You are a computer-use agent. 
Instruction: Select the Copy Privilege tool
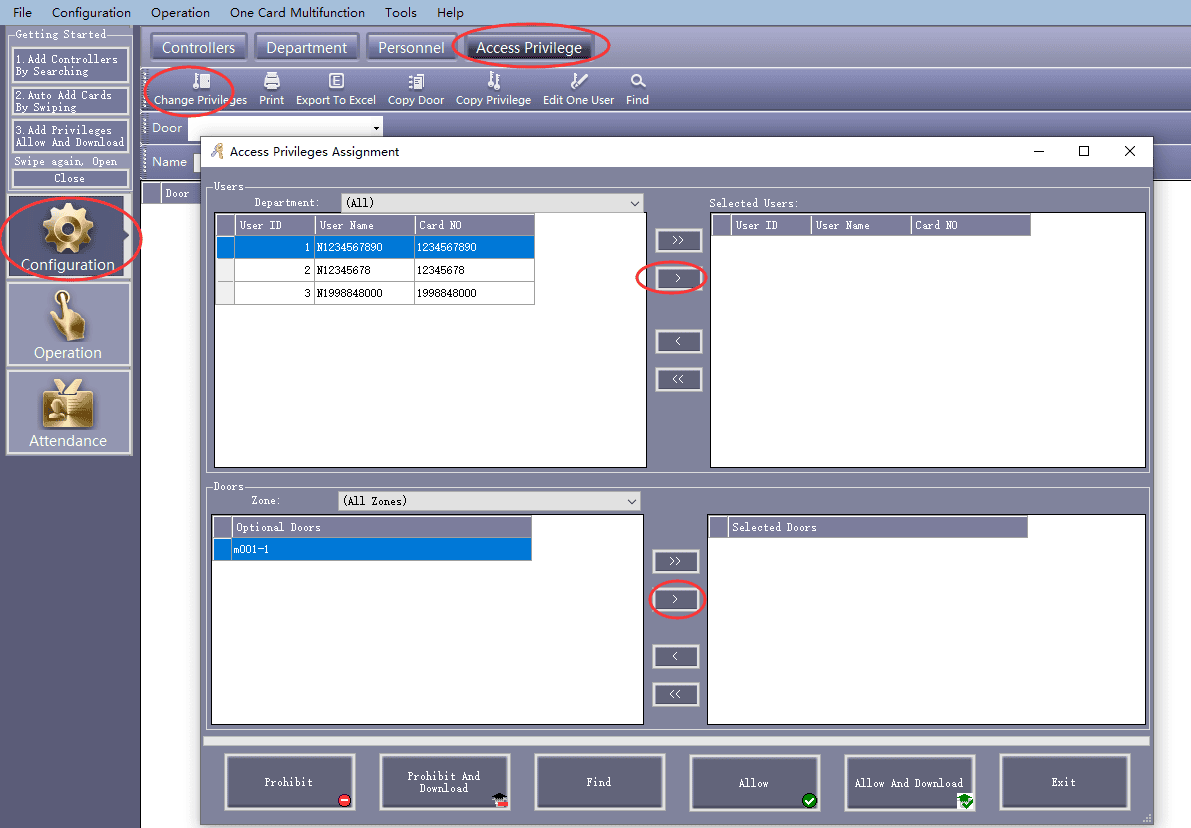(493, 90)
